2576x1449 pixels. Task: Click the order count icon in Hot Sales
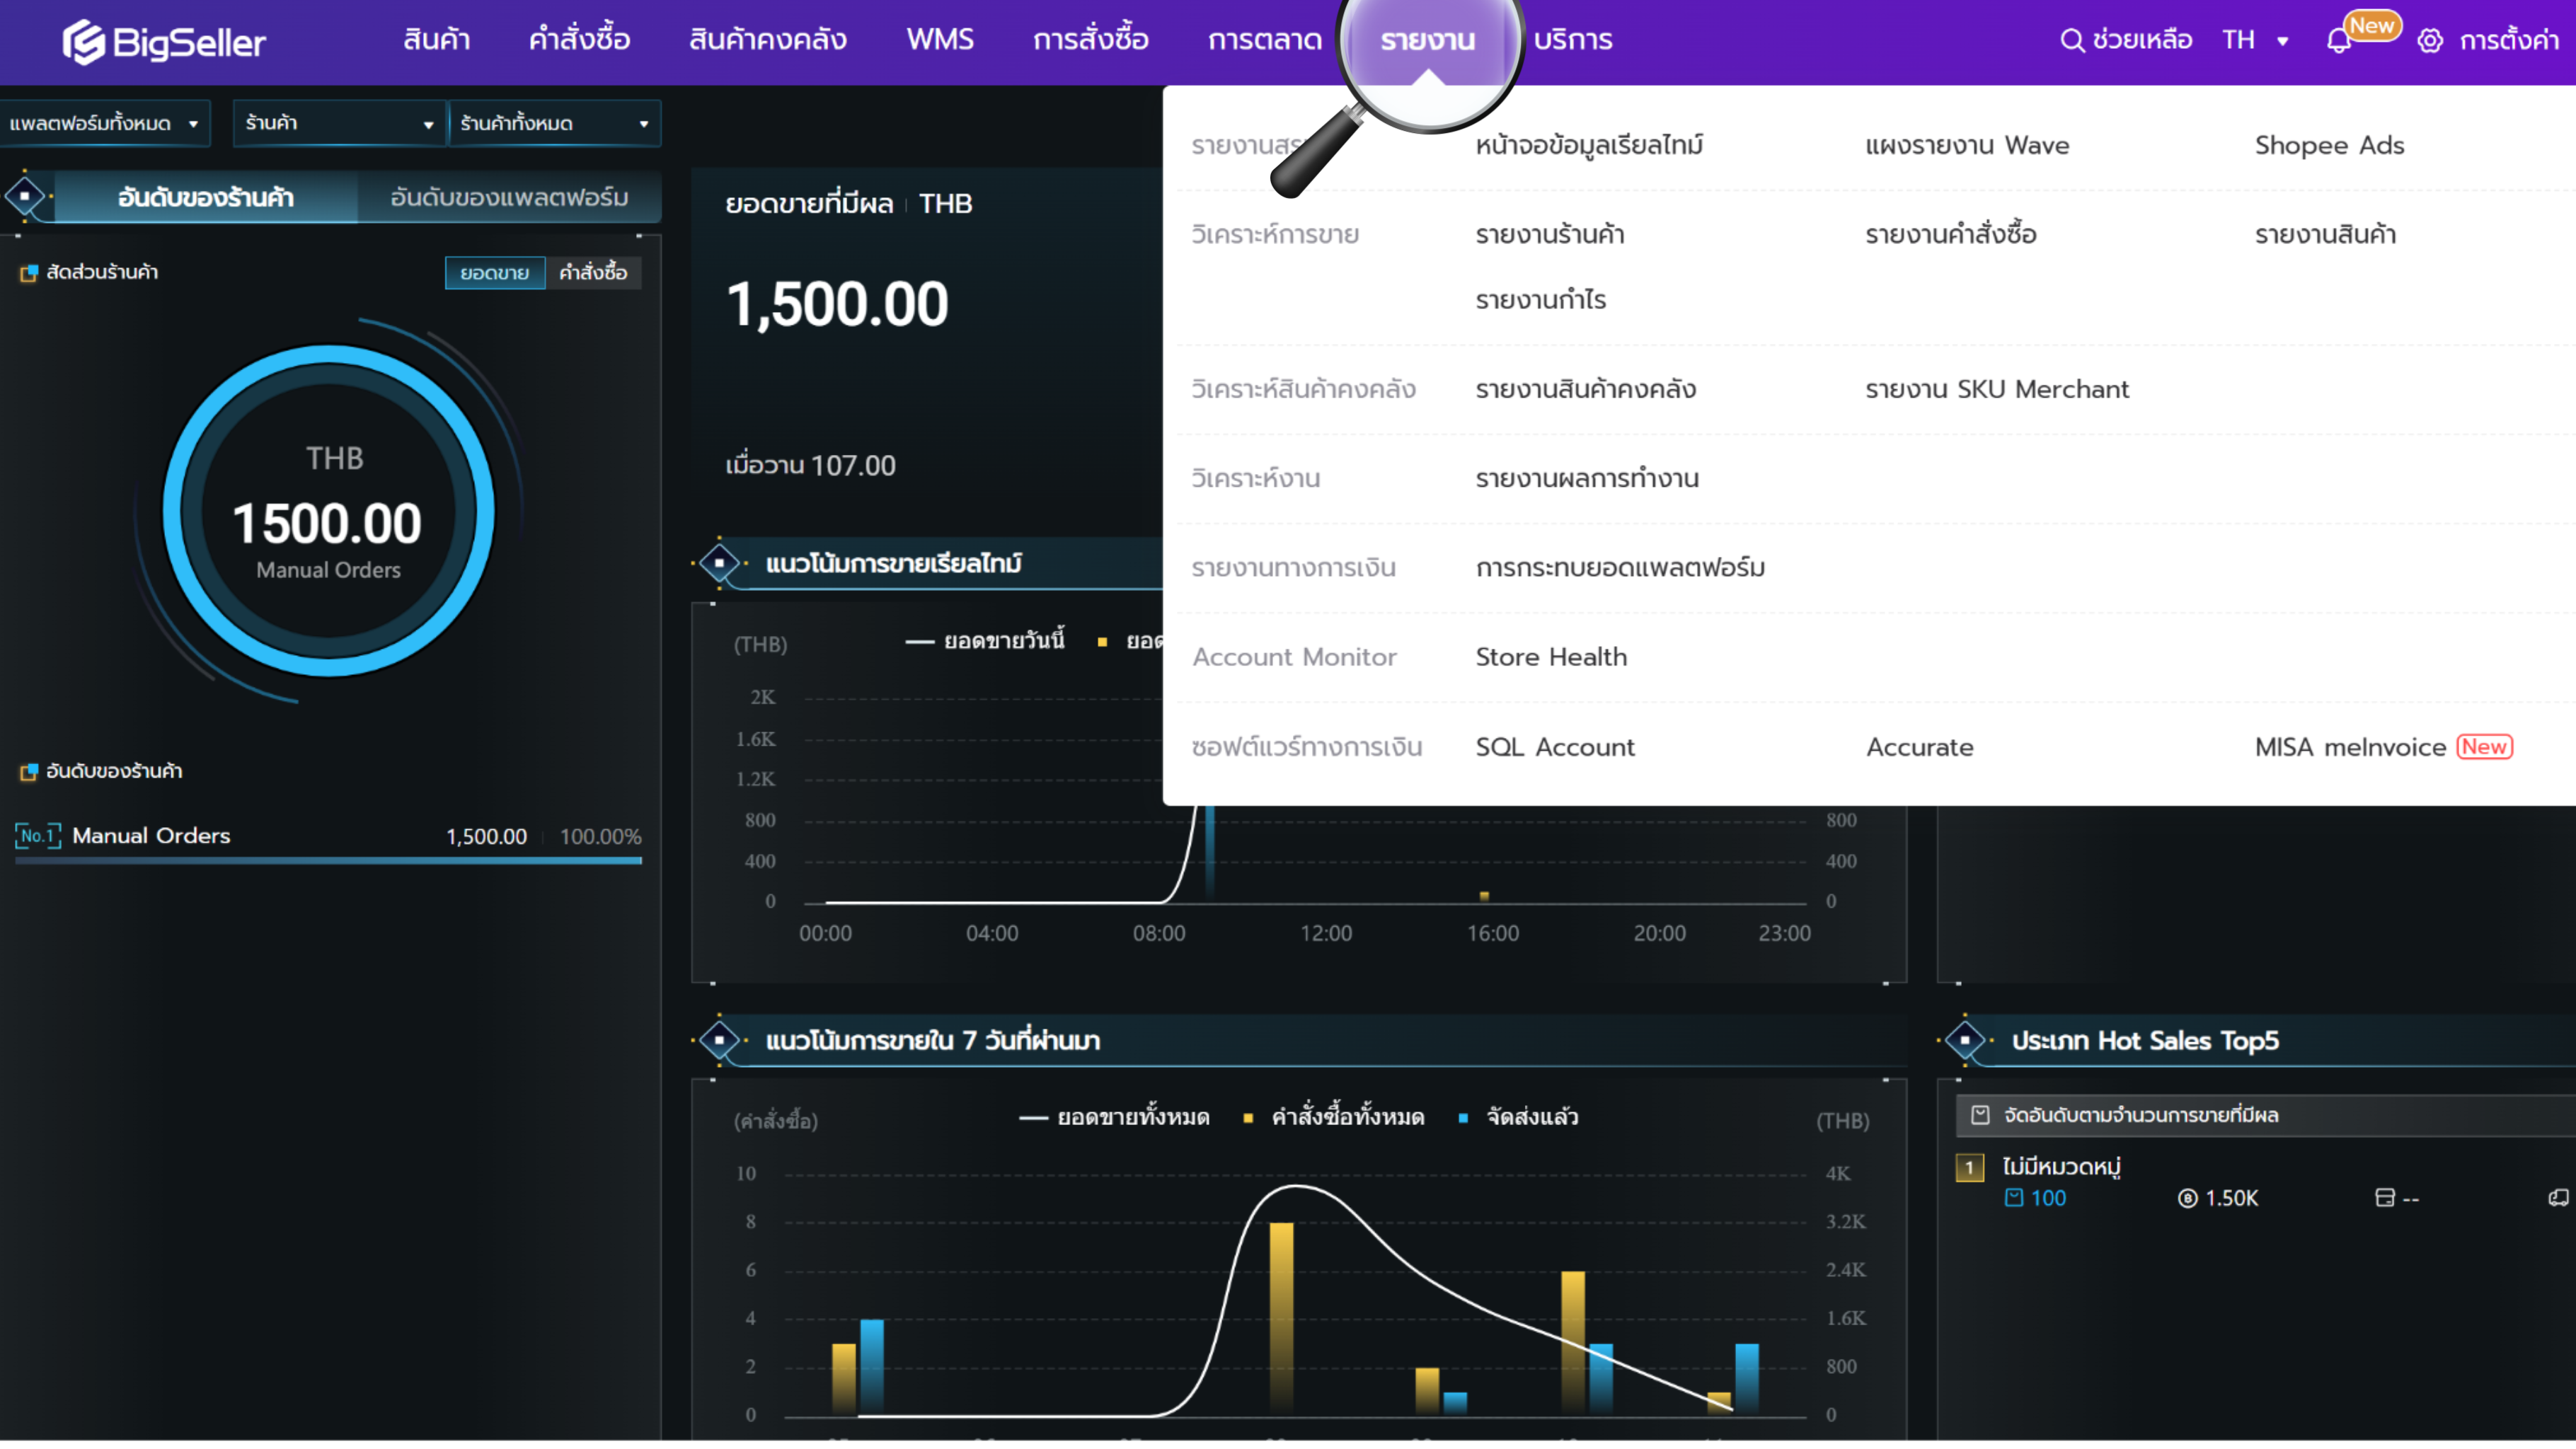(2013, 1198)
